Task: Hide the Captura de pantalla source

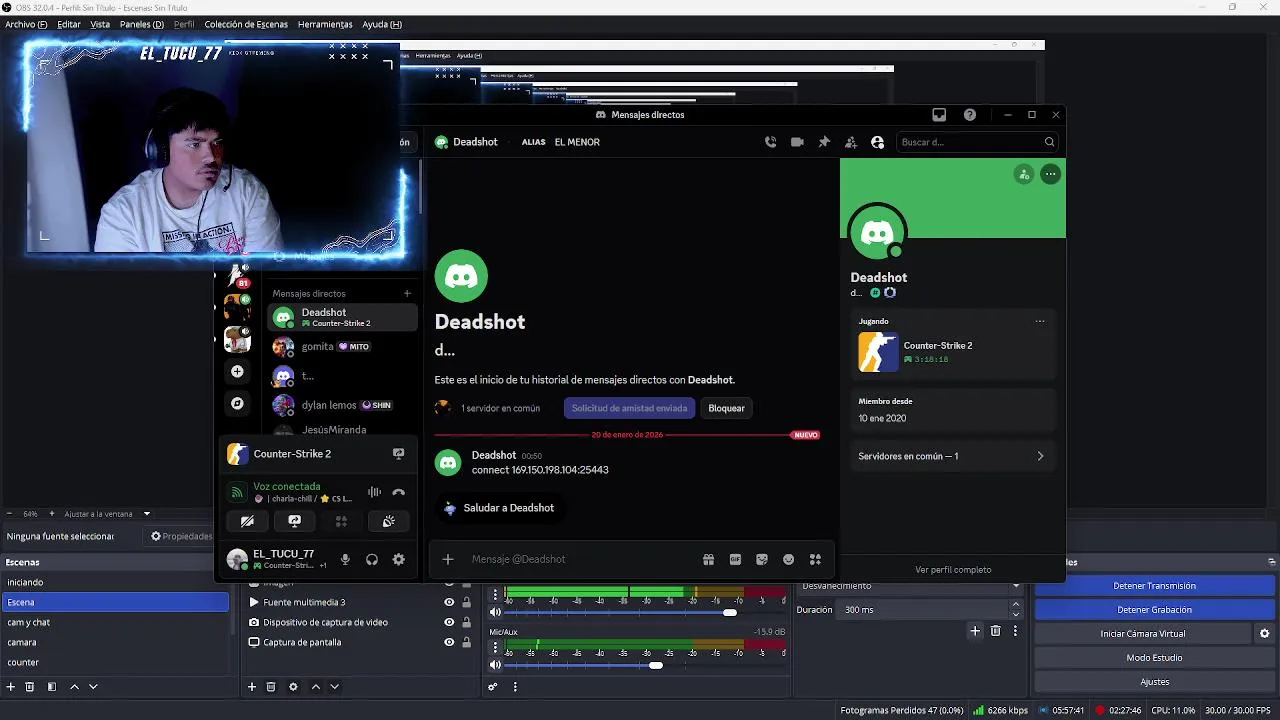Action: click(449, 642)
